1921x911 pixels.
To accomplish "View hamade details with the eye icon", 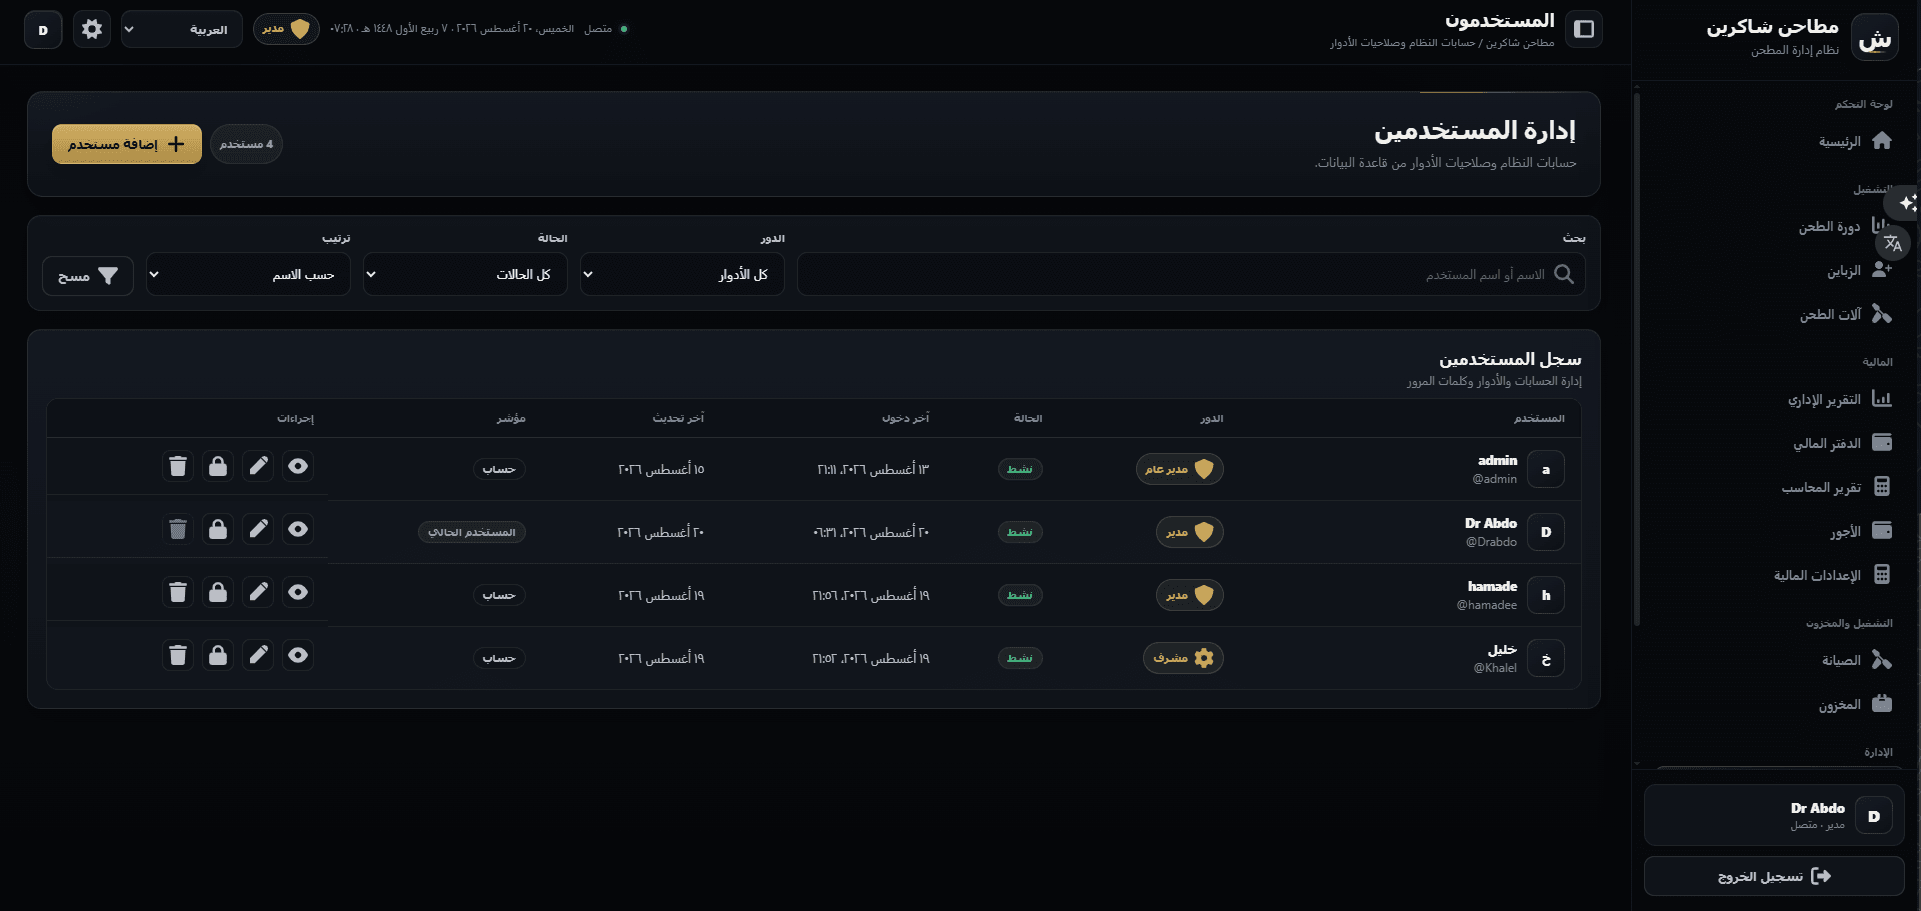I will [x=298, y=592].
